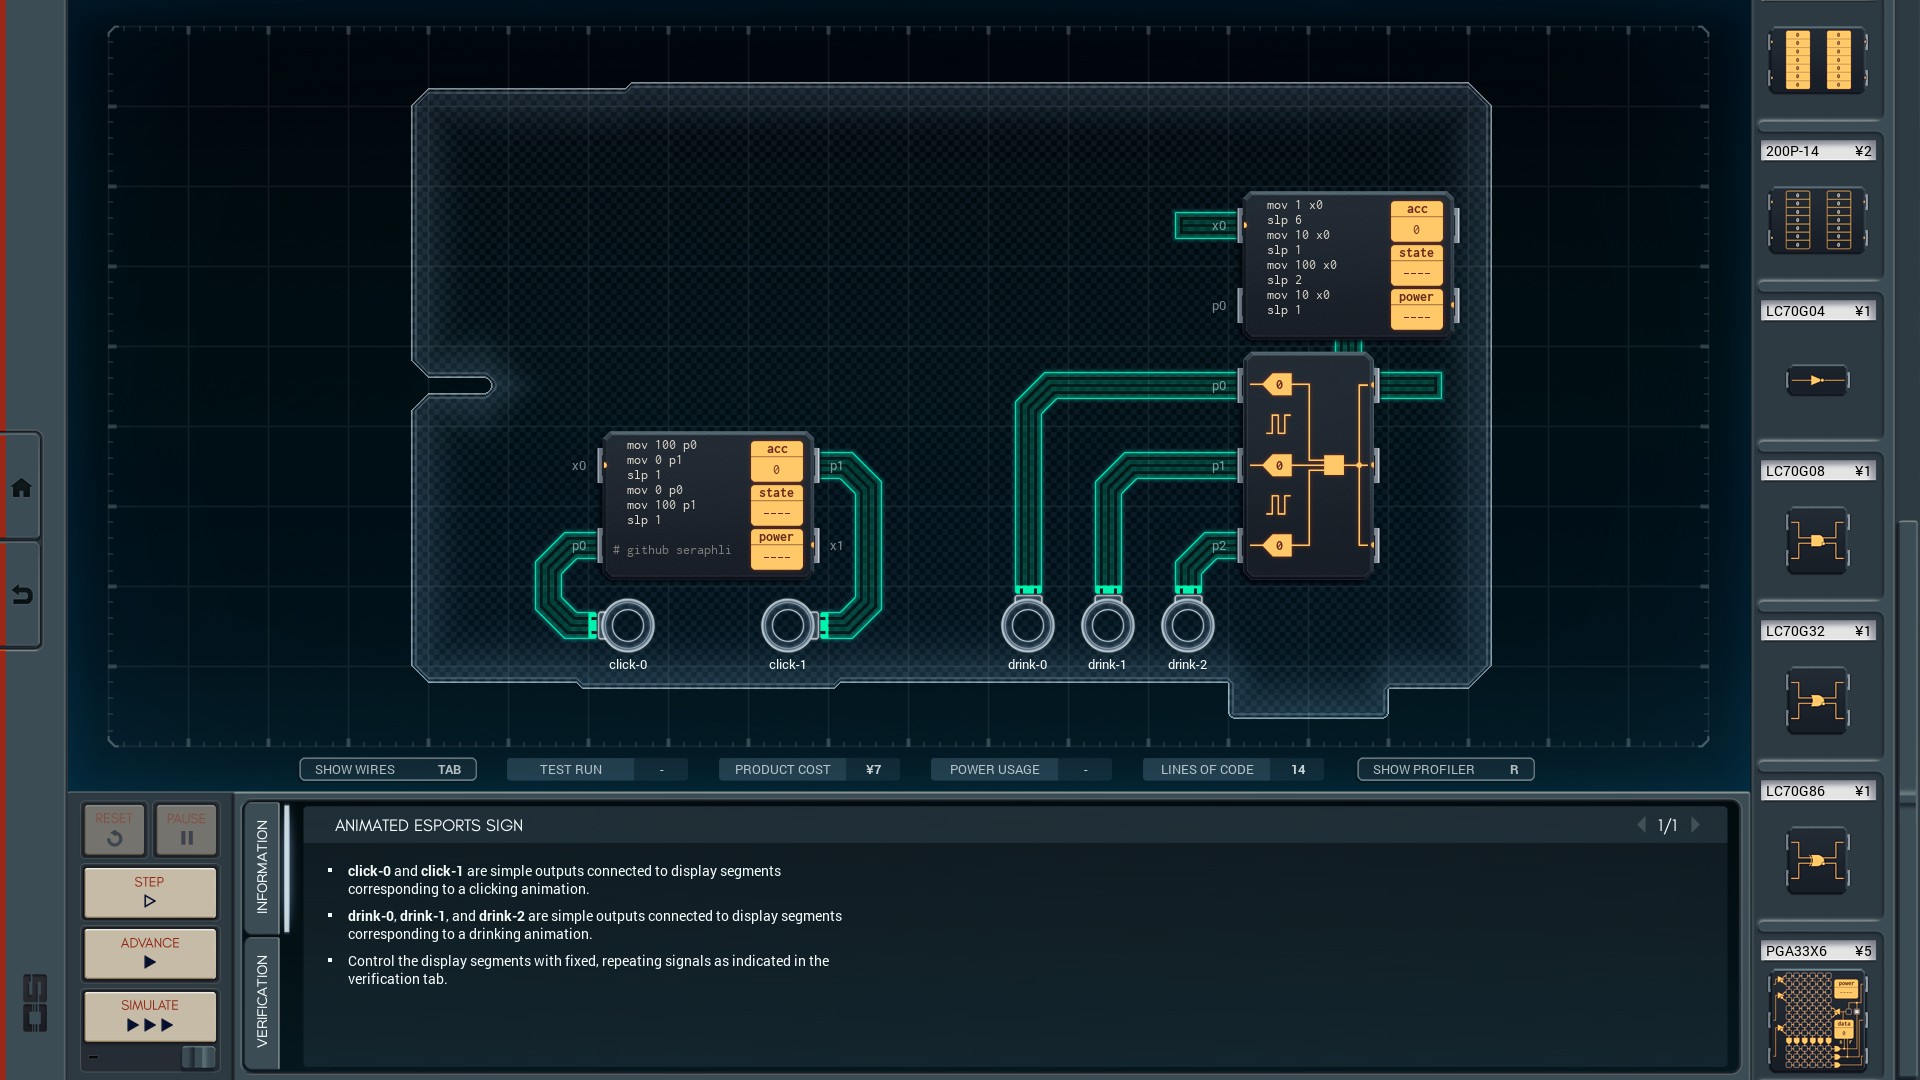Viewport: 1920px width, 1080px height.
Task: Select the 200P-14 memory chip part
Action: (1817, 220)
